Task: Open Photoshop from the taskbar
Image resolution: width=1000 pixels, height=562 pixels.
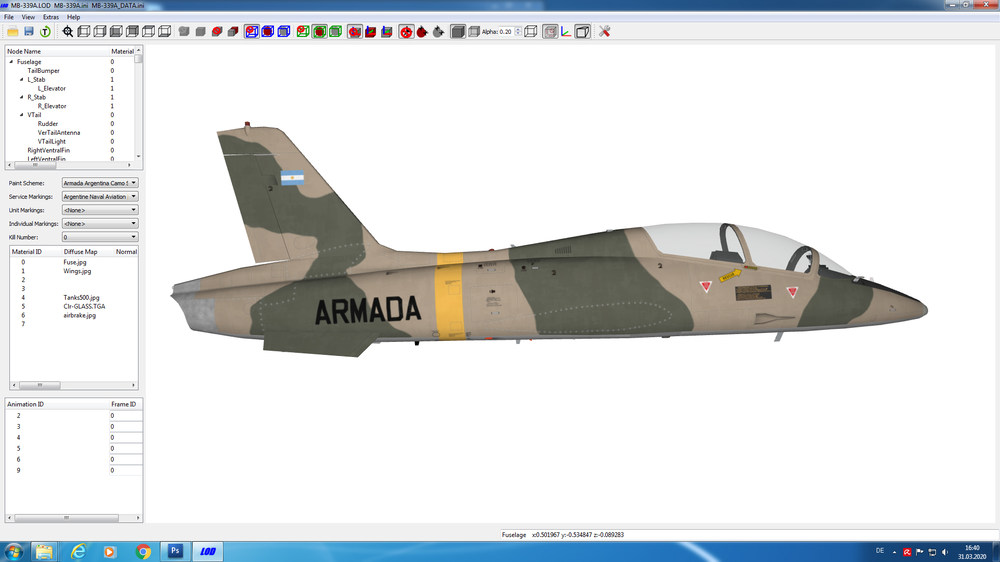Action: (175, 551)
